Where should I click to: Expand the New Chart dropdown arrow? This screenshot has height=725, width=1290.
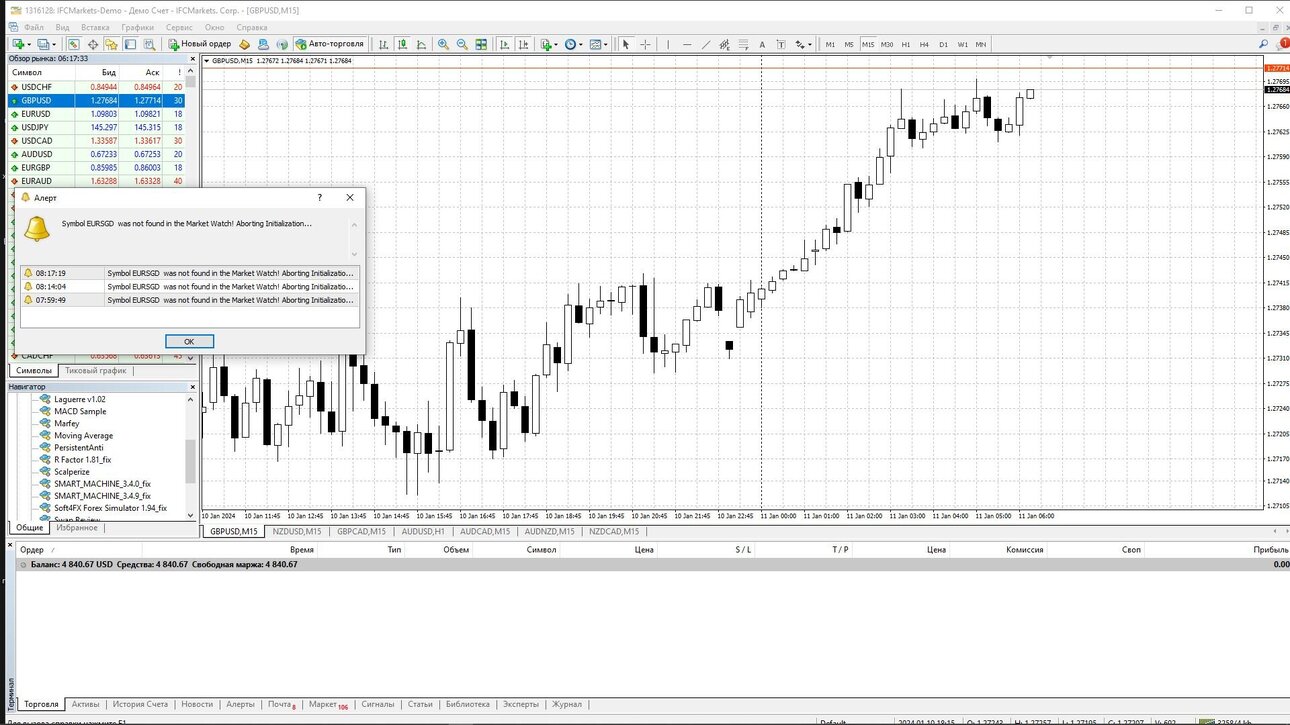pyautogui.click(x=29, y=44)
